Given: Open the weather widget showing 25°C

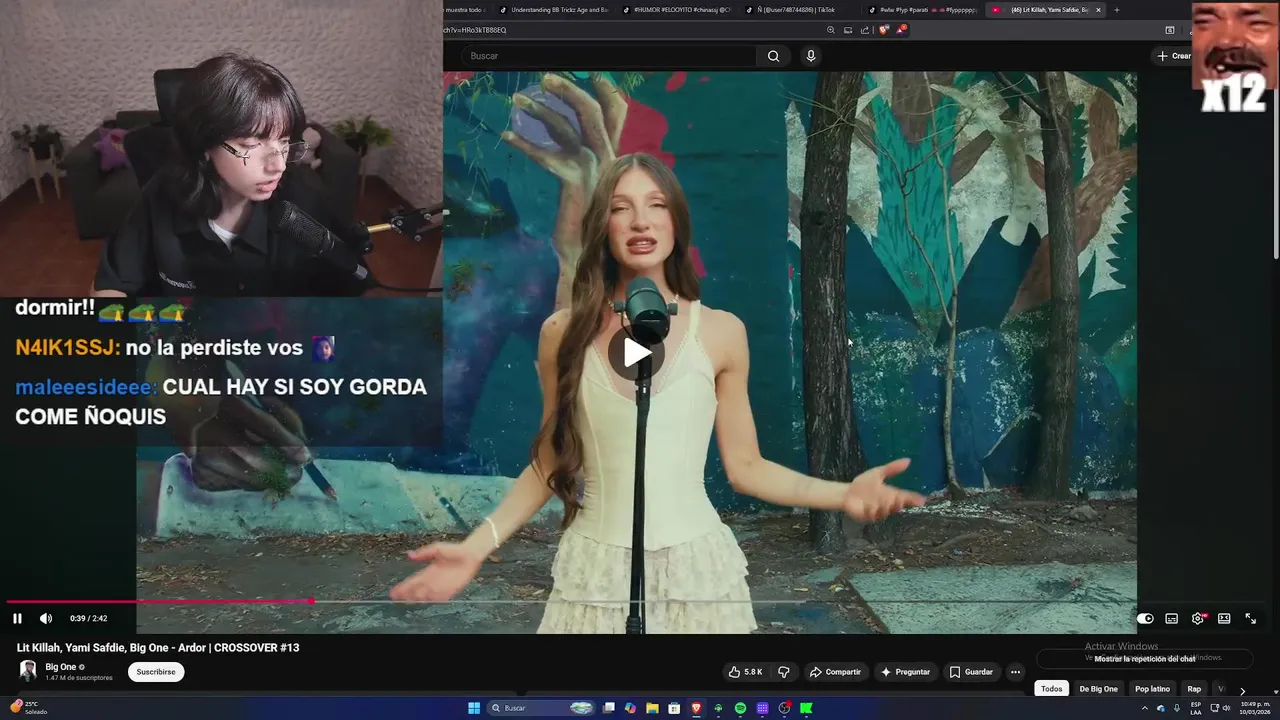Looking at the screenshot, I should click(27, 707).
